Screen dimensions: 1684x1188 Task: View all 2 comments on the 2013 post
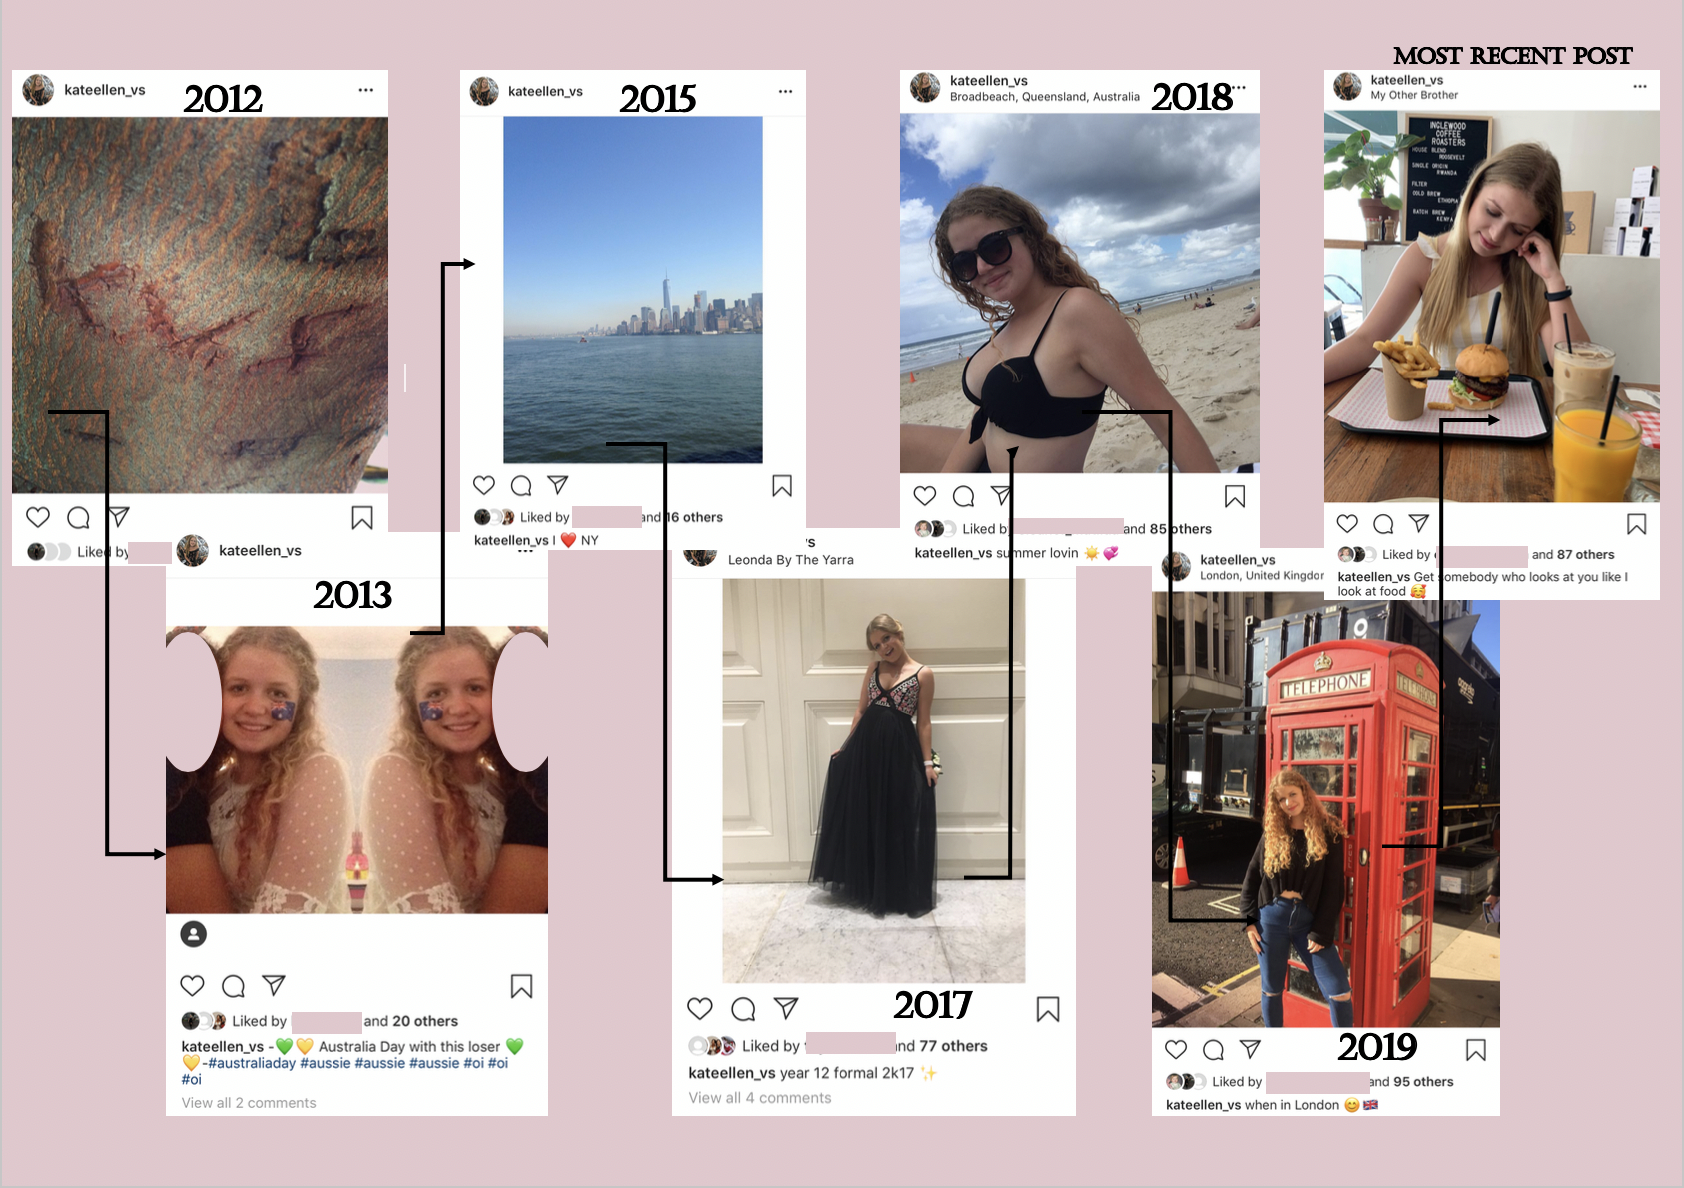[x=249, y=1103]
